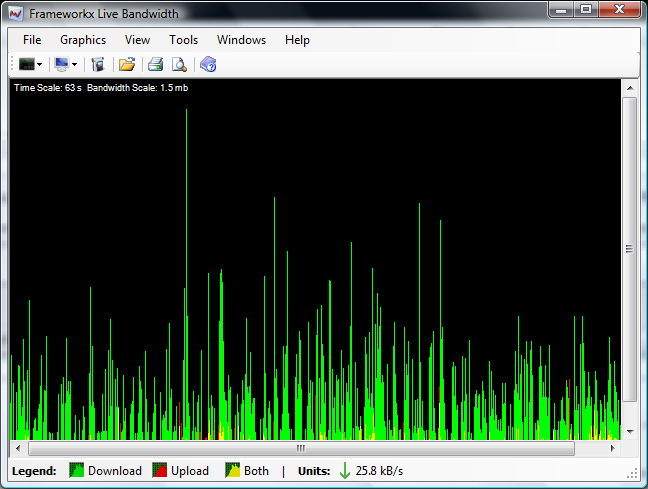Open the dropdown arrow beside the graph display icon
The width and height of the screenshot is (648, 489).
pyautogui.click(x=39, y=65)
